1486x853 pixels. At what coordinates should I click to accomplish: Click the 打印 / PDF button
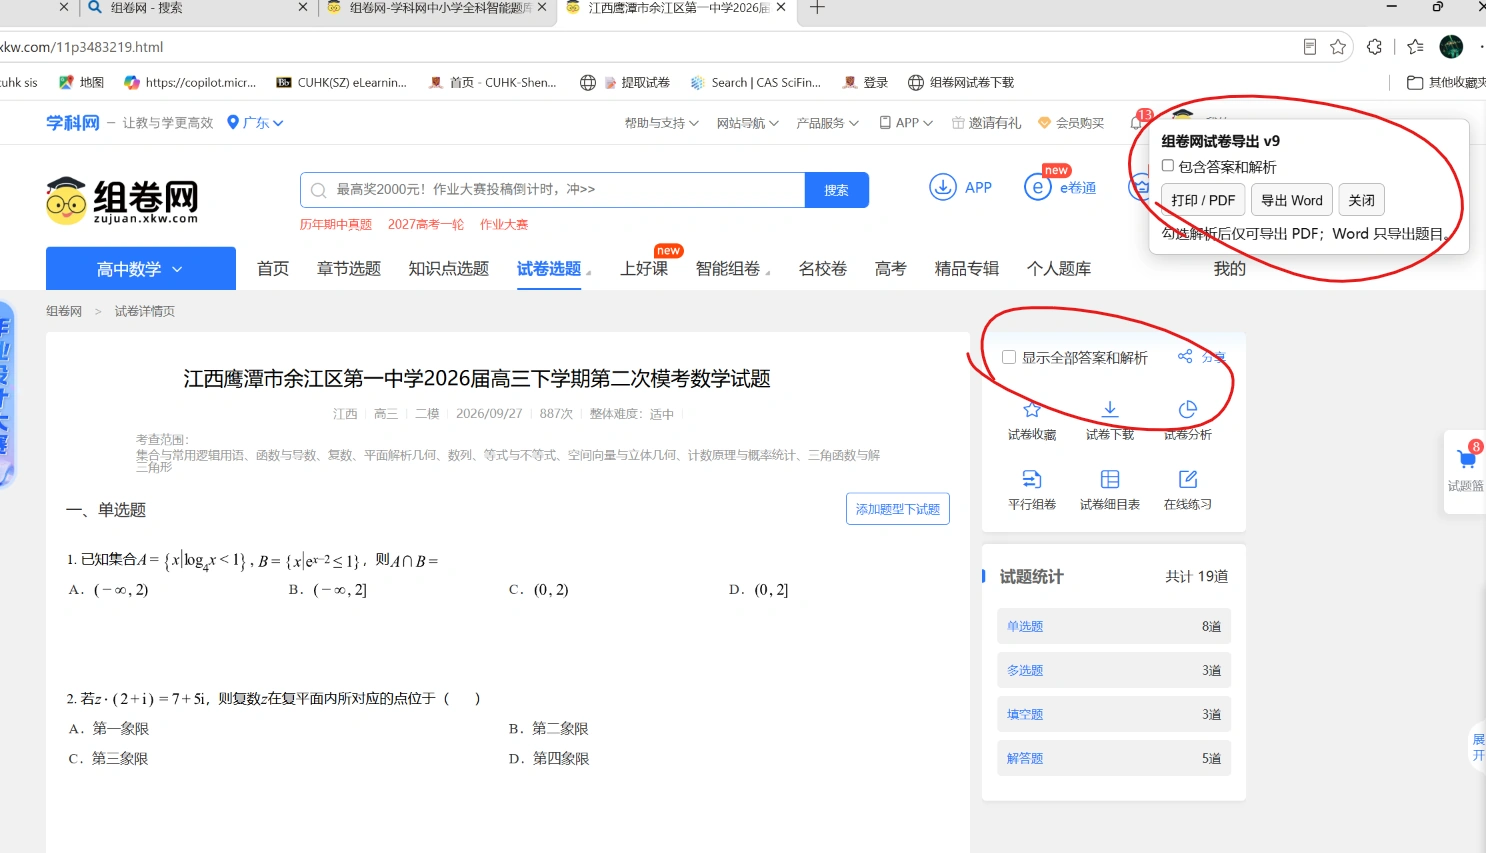point(1203,200)
